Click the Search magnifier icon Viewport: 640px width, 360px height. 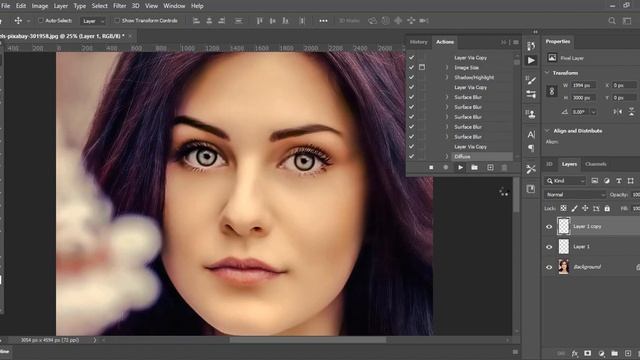coord(612,20)
